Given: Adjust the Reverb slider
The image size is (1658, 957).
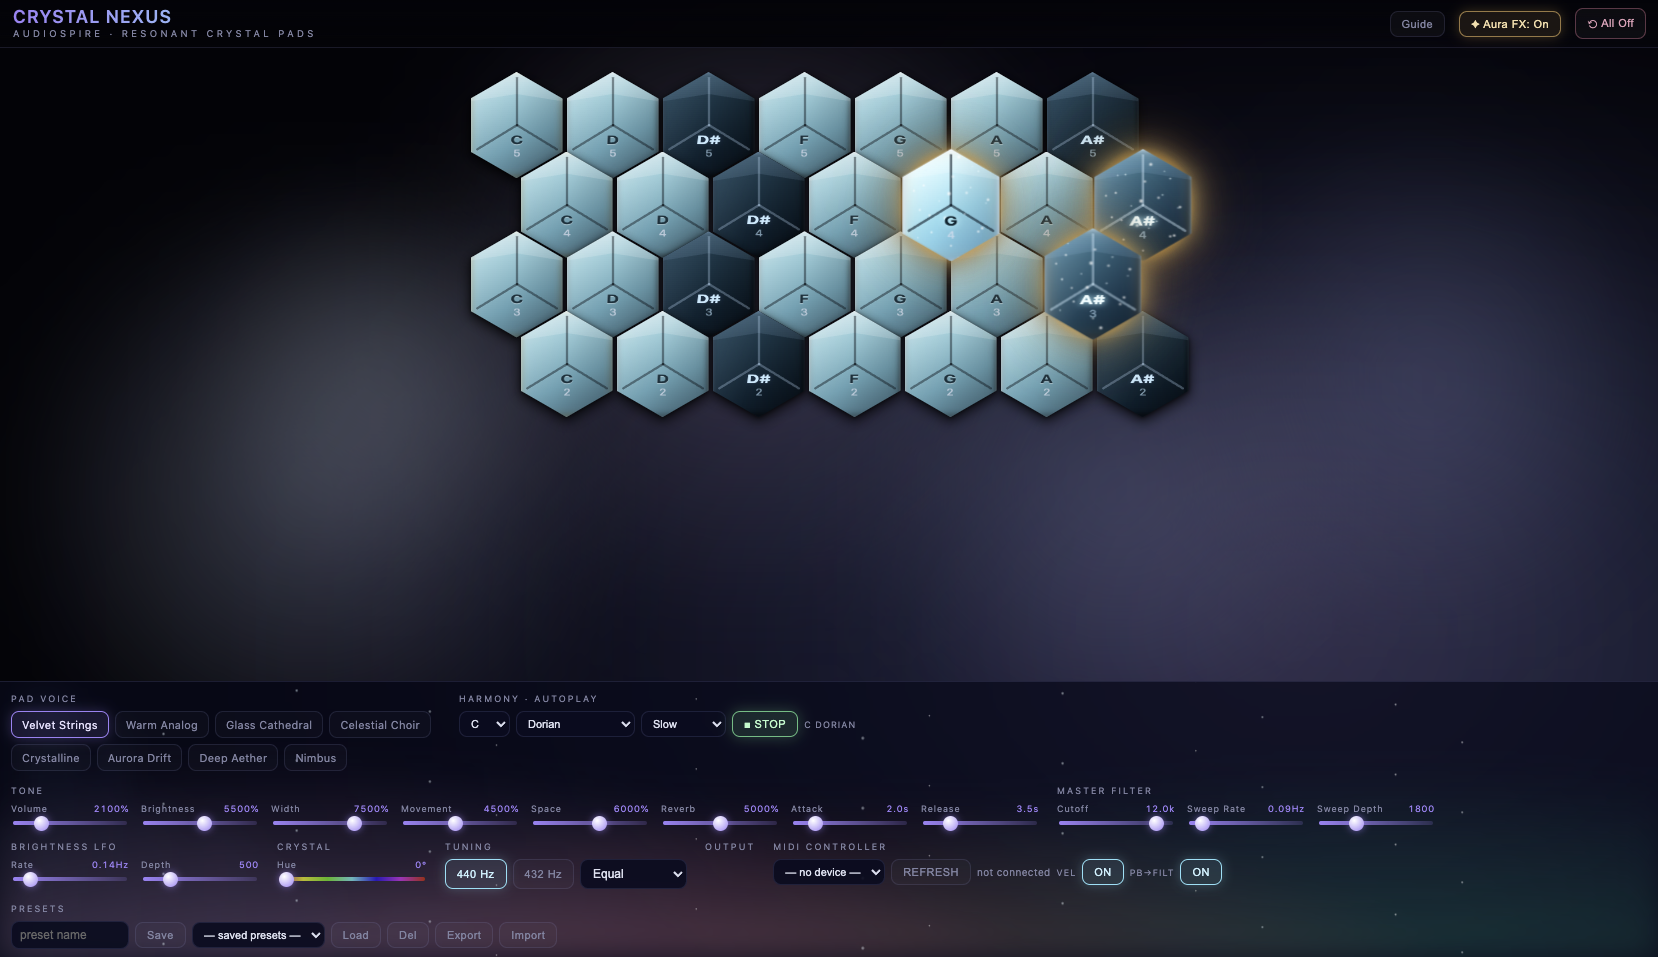Looking at the screenshot, I should [720, 823].
